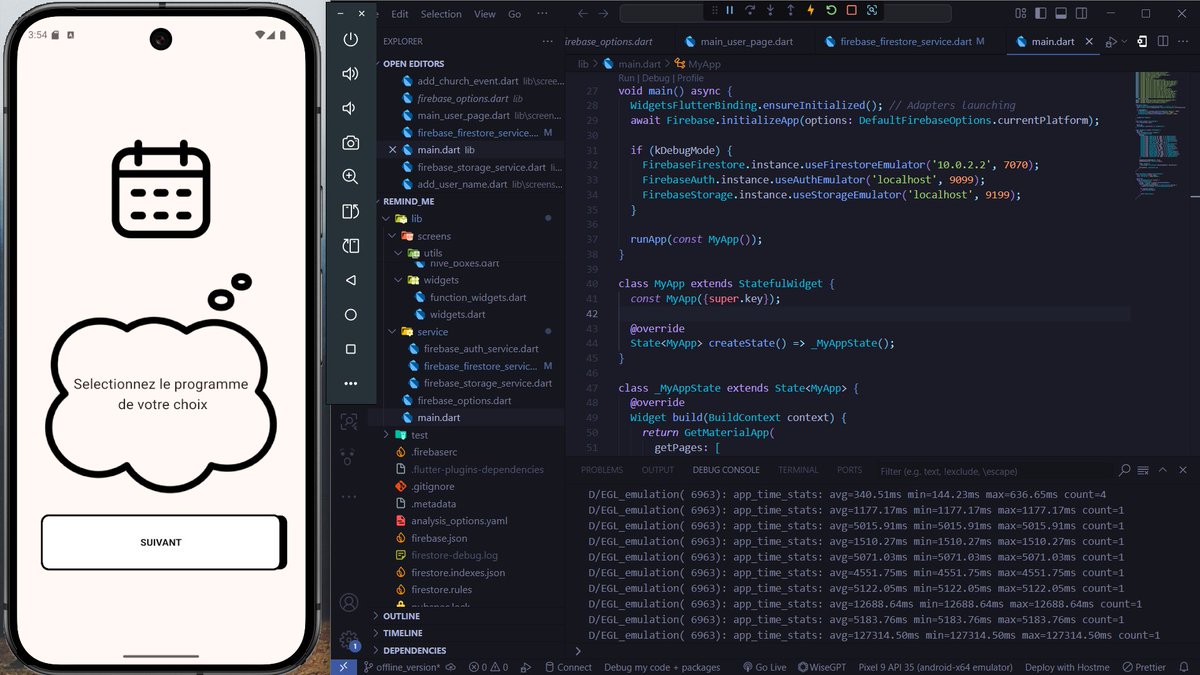Viewport: 1200px width, 675px height.
Task: Open the Edit menu
Action: pos(400,14)
